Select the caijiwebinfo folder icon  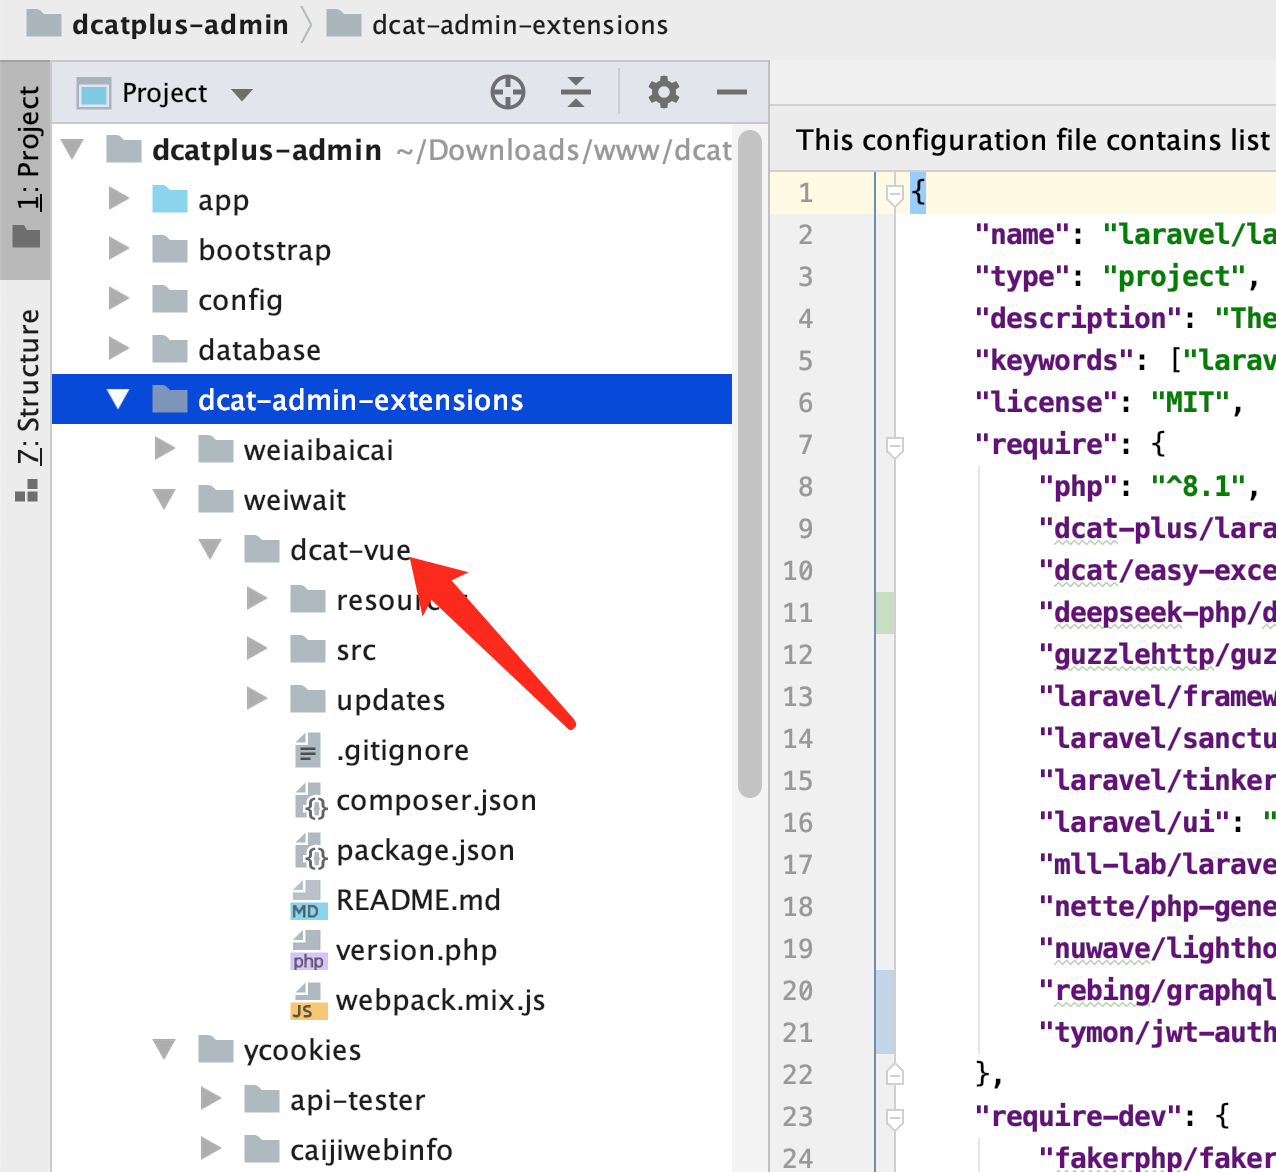tap(262, 1149)
